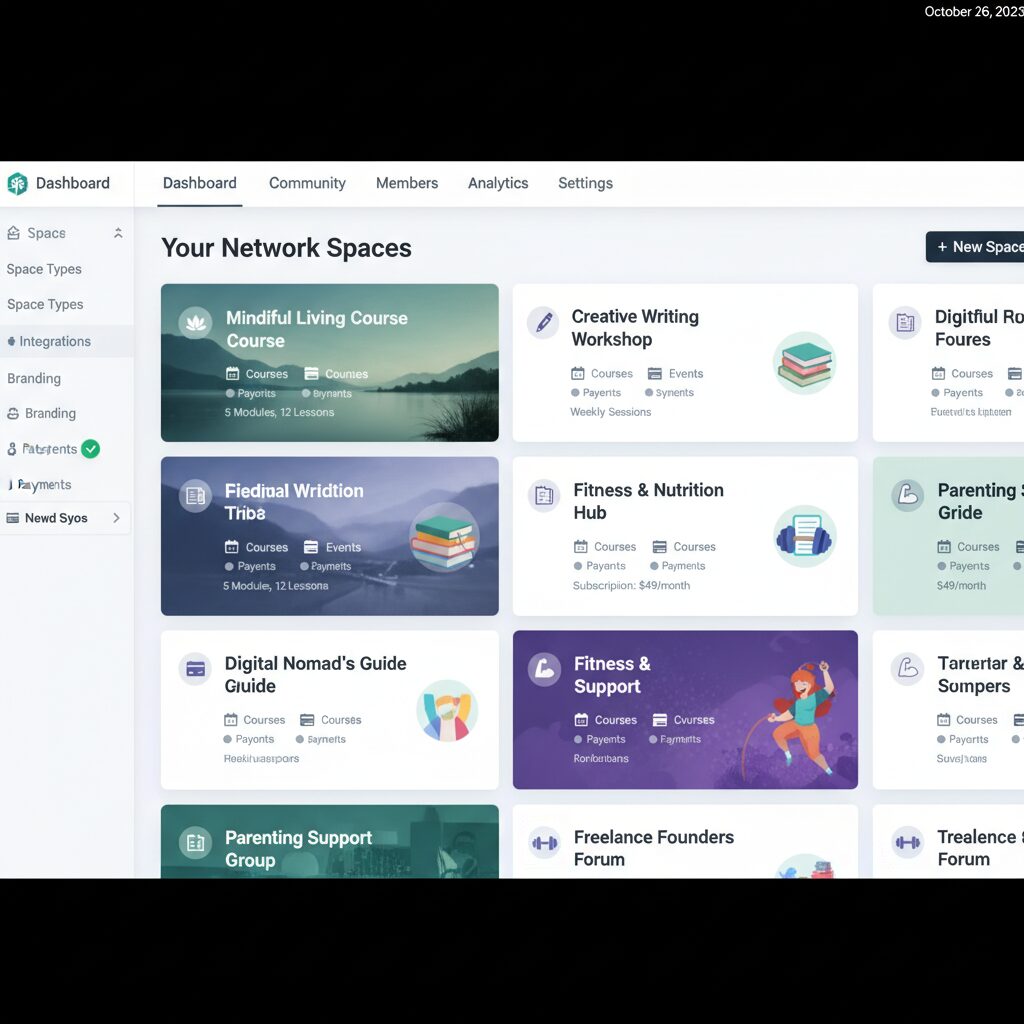Select the first Space Types sidebar item
Screen dimensions: 1024x1024
click(x=44, y=269)
